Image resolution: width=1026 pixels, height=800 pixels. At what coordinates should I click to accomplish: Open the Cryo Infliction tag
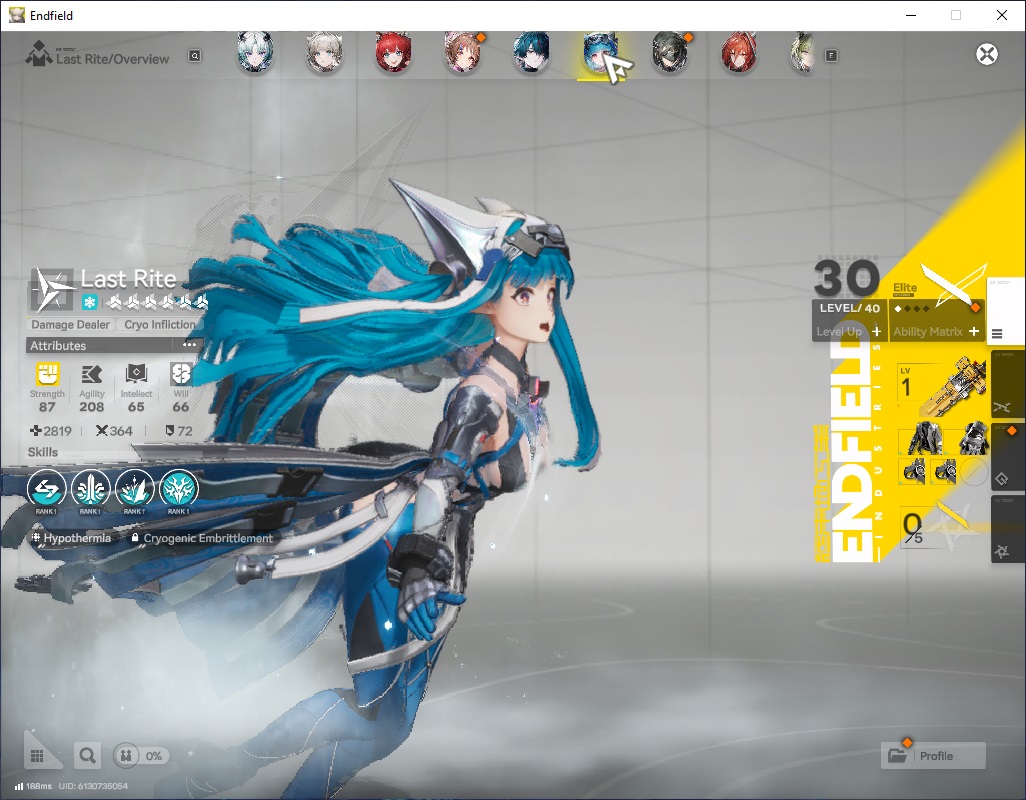tap(160, 324)
